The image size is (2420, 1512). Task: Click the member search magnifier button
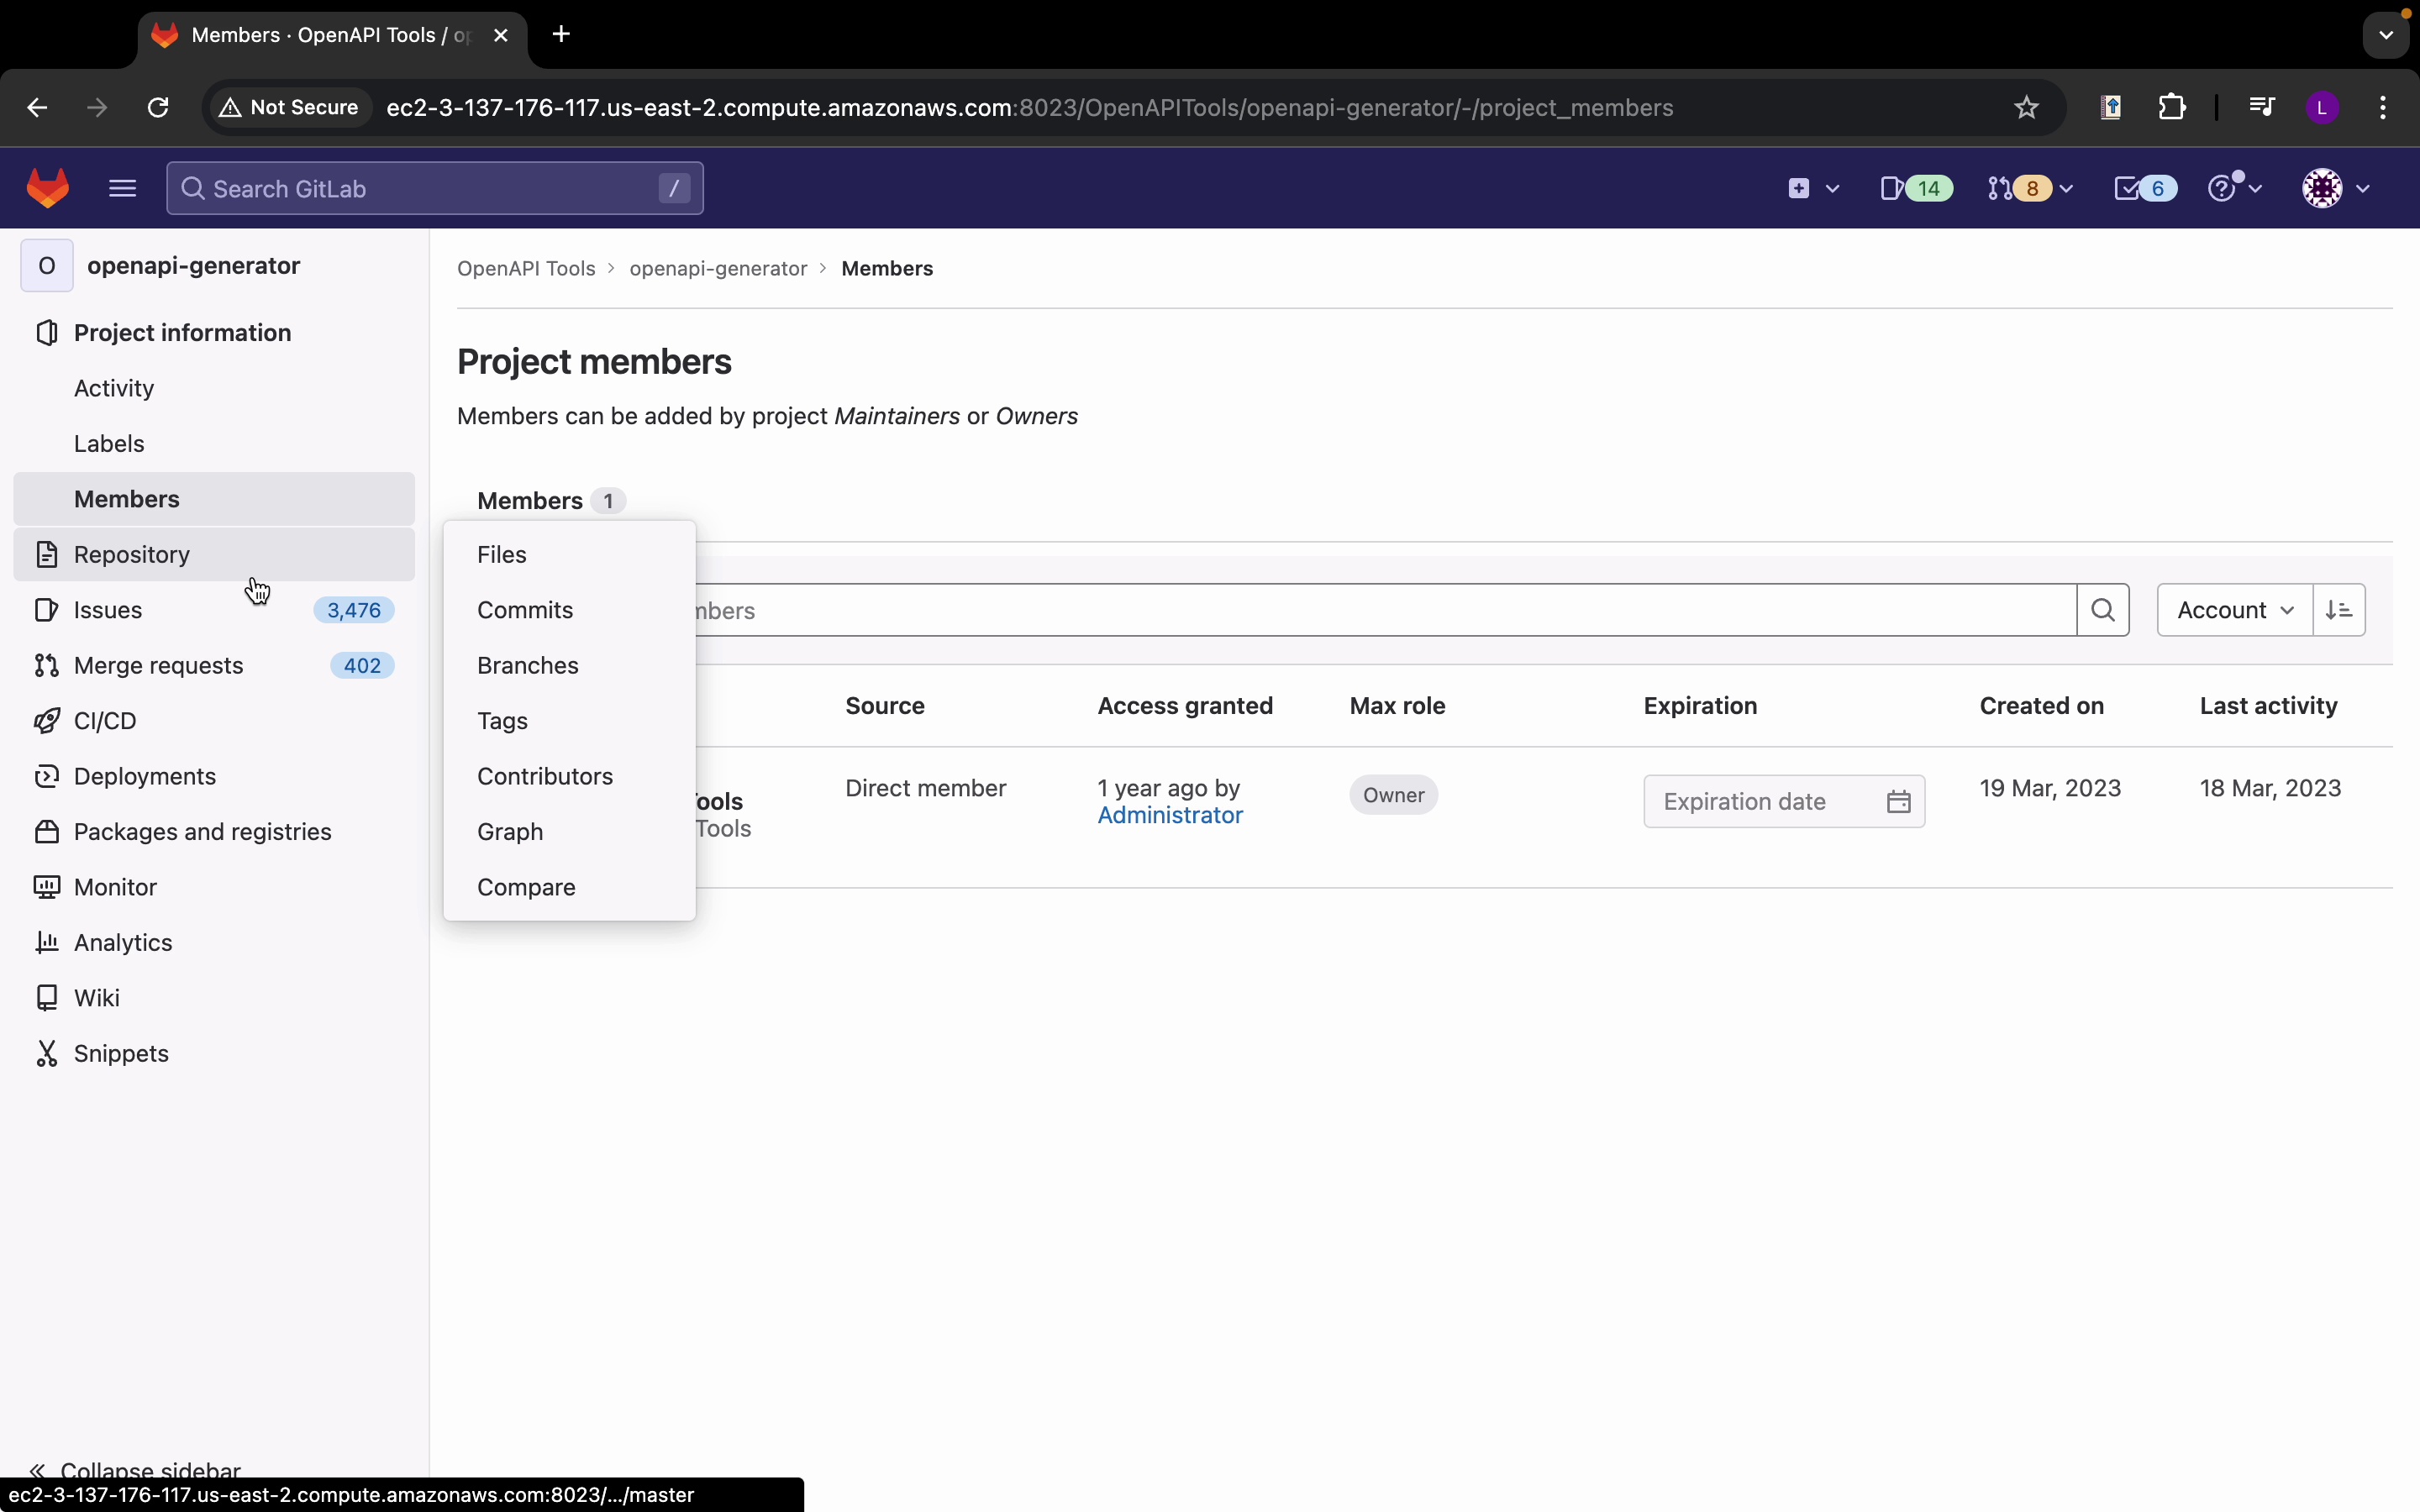[2102, 610]
